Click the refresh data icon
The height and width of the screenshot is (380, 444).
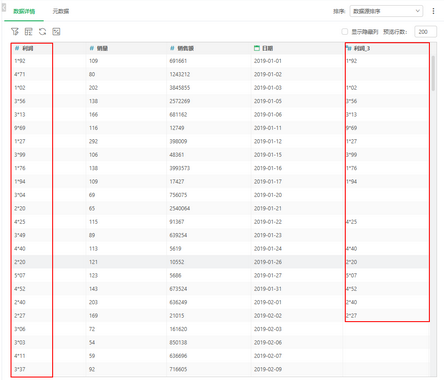point(42,32)
